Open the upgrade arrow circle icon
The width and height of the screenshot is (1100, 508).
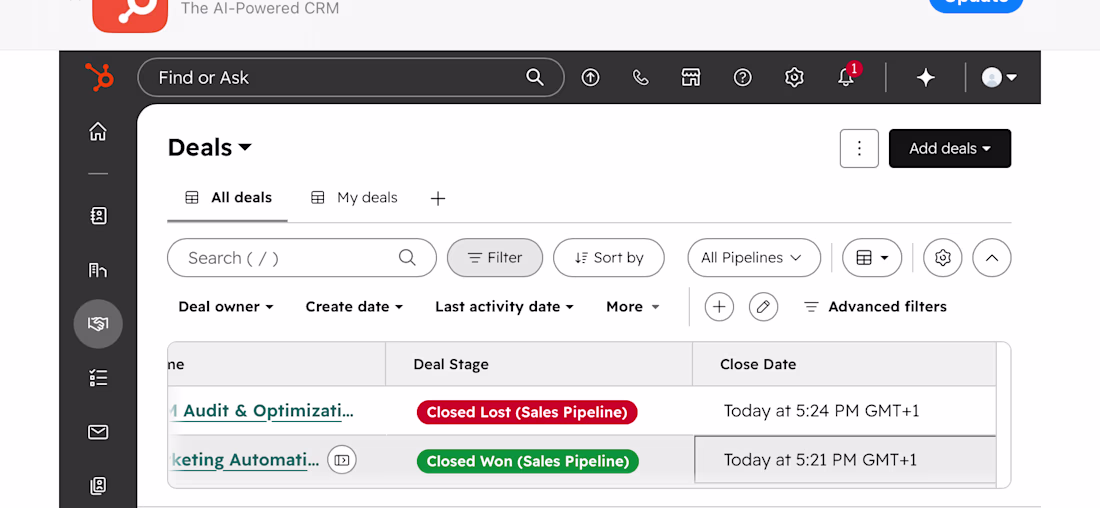591,77
